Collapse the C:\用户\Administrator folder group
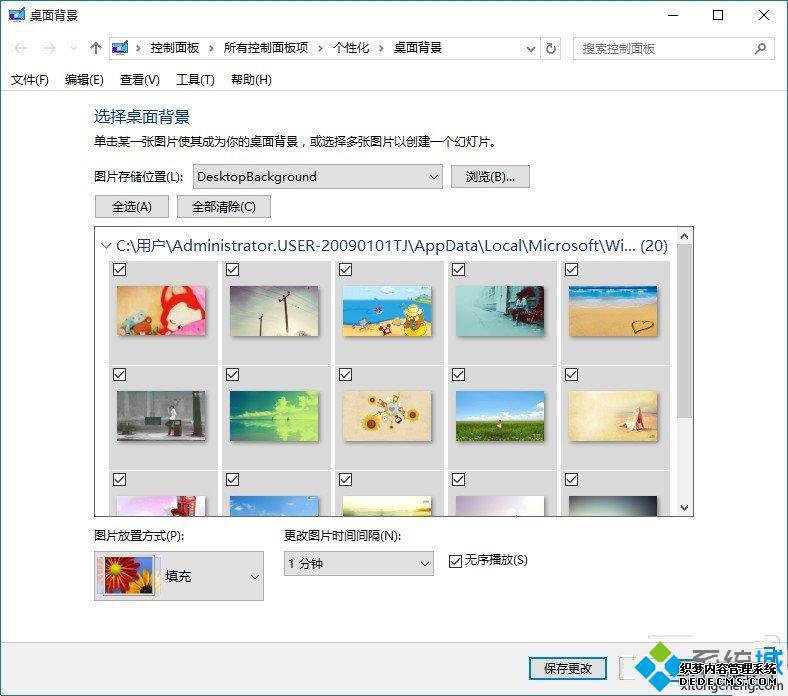Viewport: 788px width, 696px height. click(x=106, y=246)
